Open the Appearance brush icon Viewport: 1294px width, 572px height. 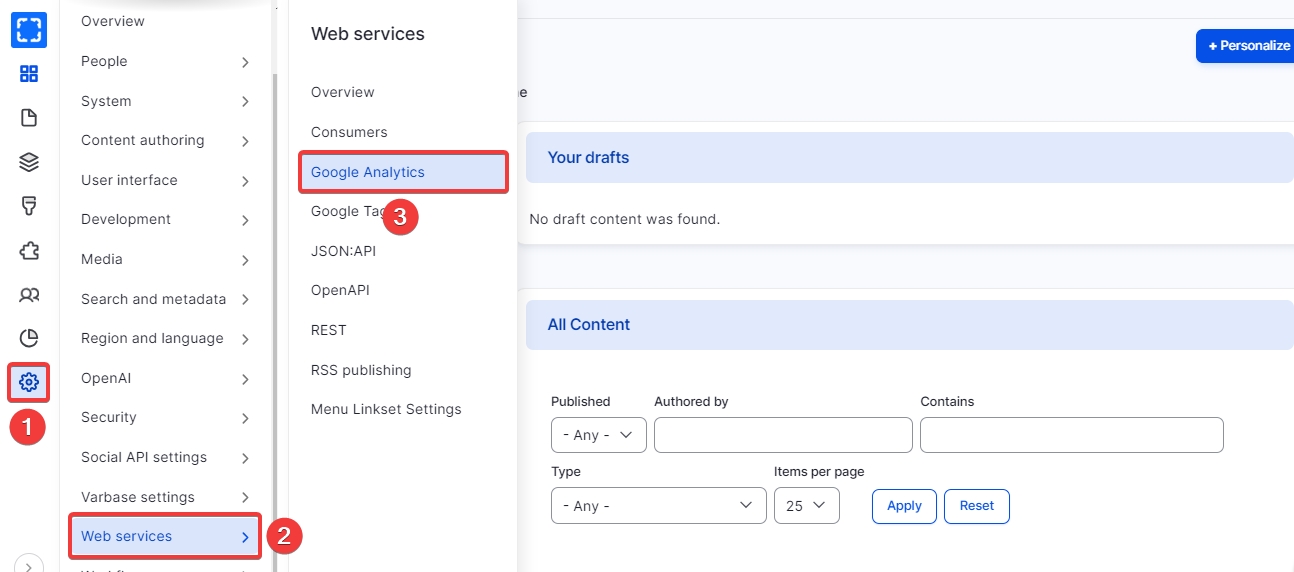29,206
